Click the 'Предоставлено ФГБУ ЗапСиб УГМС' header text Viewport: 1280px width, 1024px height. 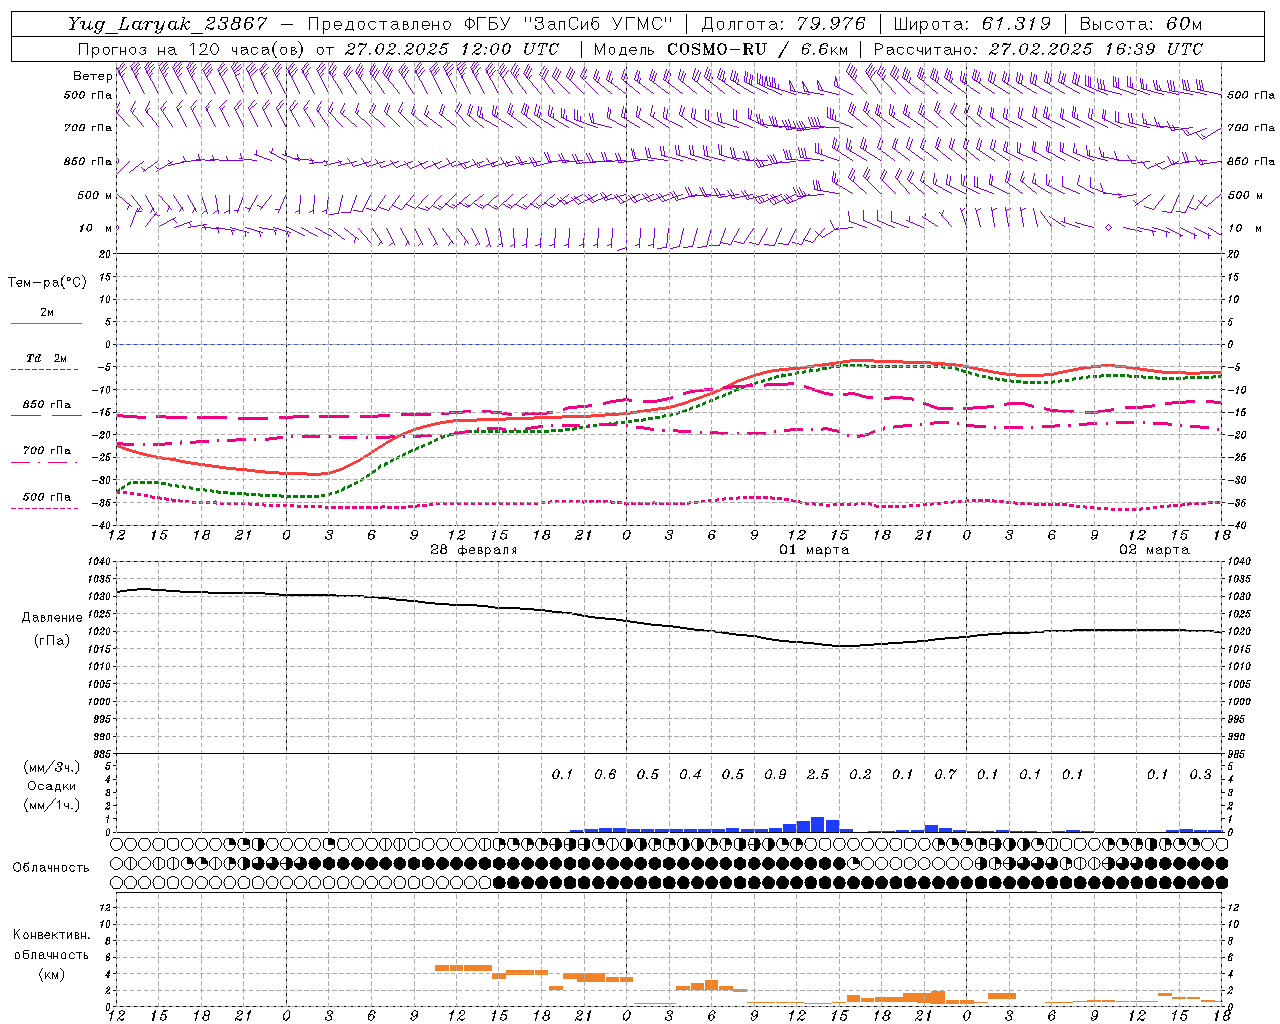coord(490,24)
